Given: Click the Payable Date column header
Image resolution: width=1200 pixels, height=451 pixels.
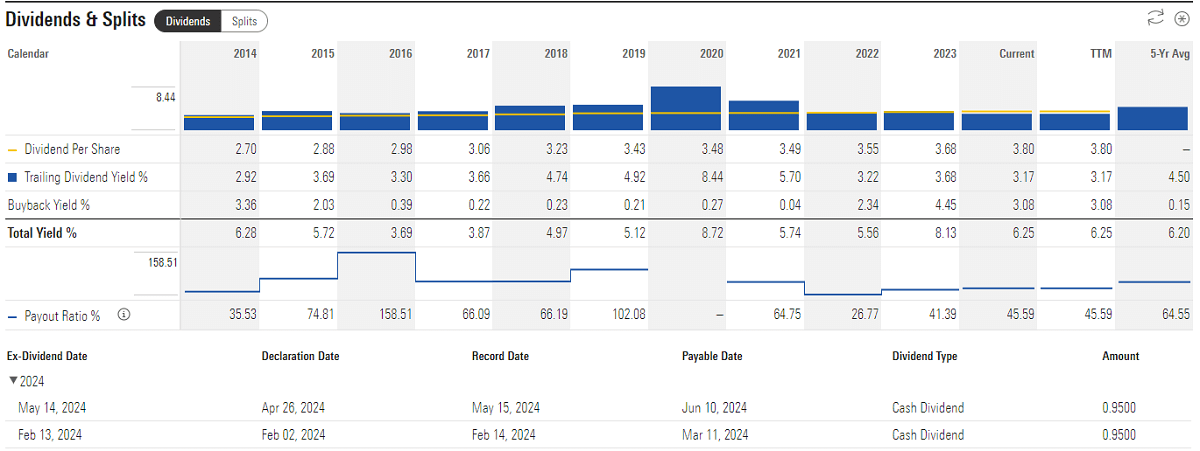Looking at the screenshot, I should point(712,356).
